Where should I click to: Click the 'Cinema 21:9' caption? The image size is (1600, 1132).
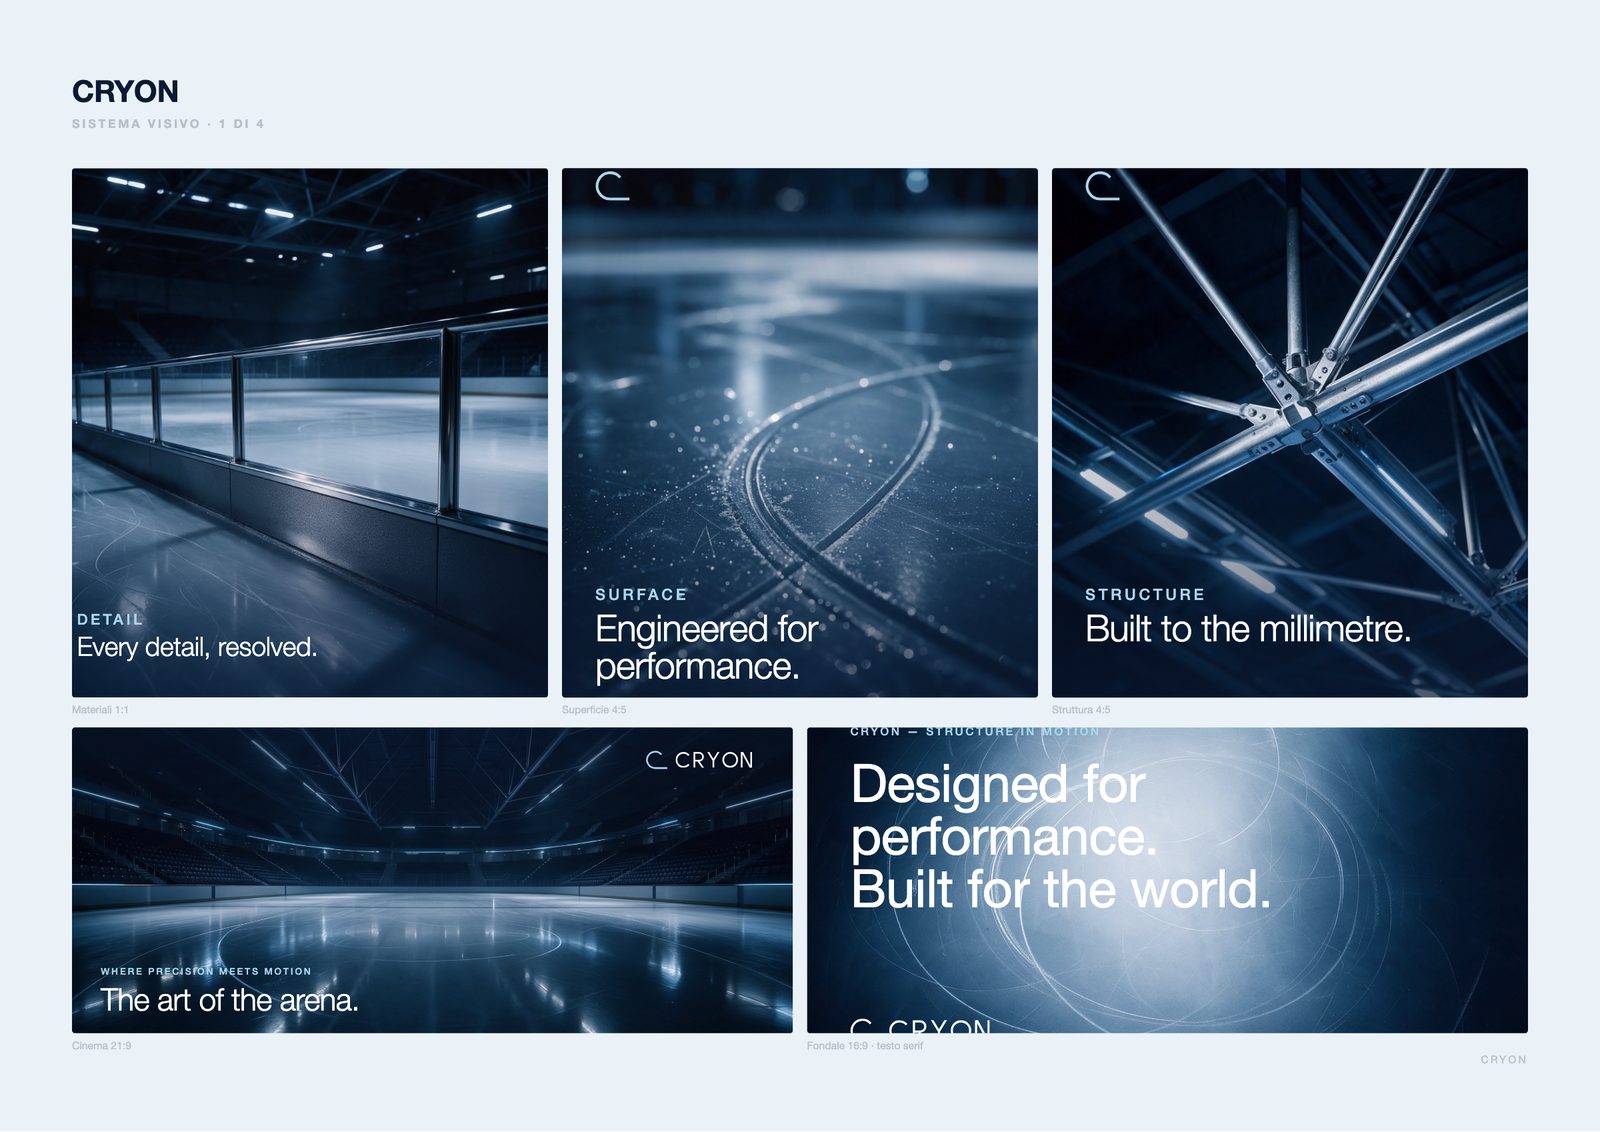pos(101,1046)
